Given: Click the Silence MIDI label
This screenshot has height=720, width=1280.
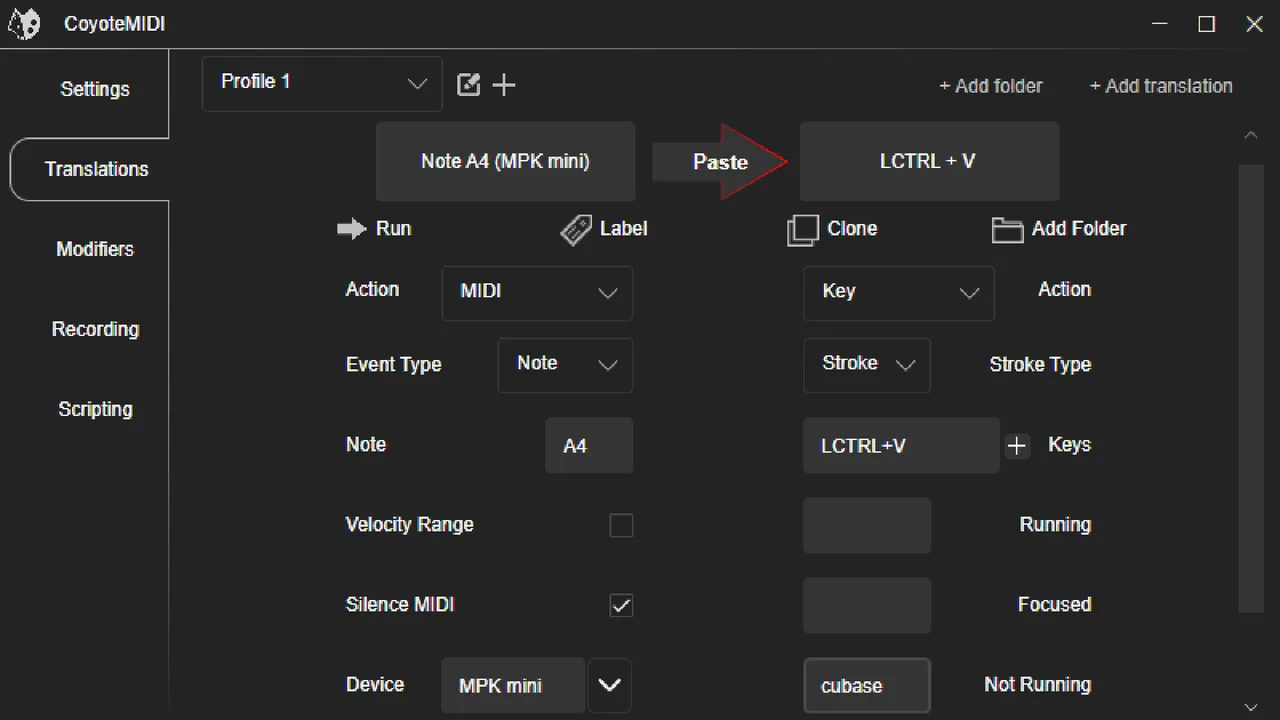Looking at the screenshot, I should point(400,605).
